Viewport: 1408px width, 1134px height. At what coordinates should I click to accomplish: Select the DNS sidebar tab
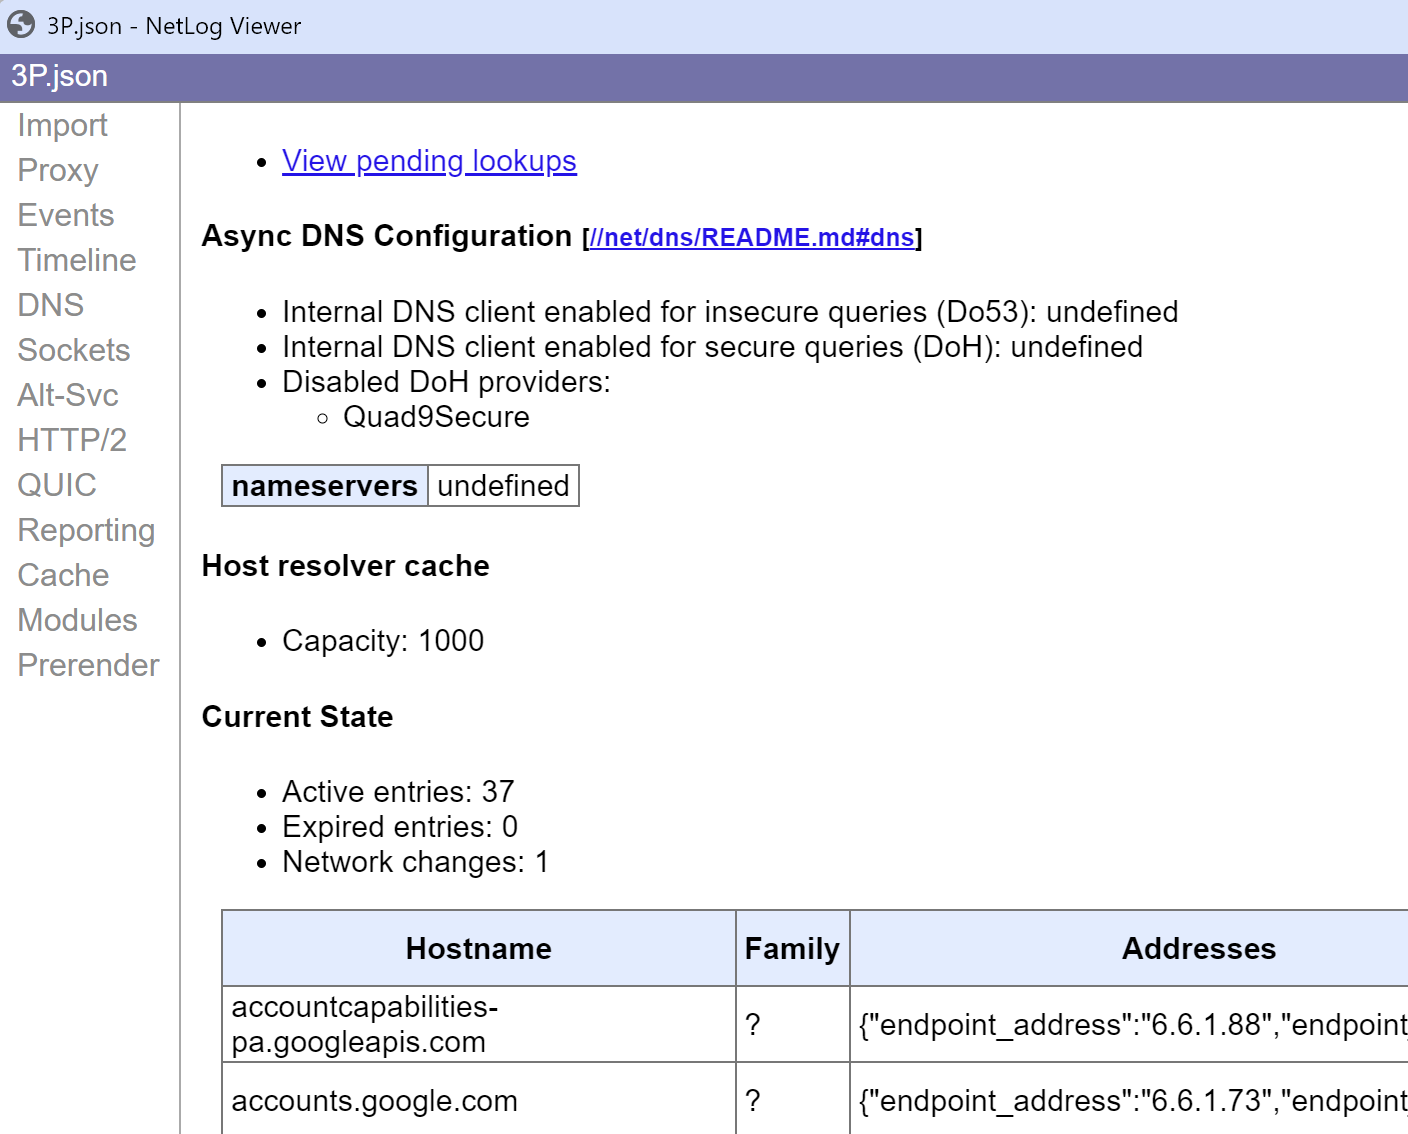coord(51,305)
